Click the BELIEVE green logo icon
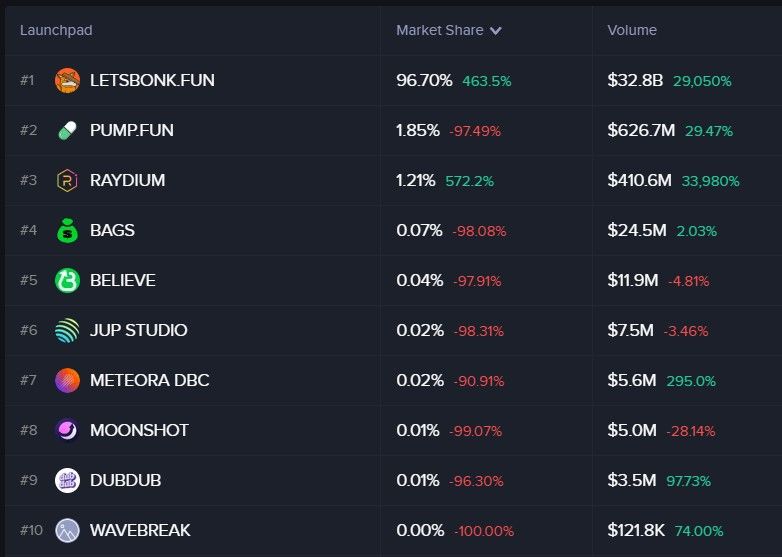Viewport: 782px width, 557px height. (x=67, y=280)
